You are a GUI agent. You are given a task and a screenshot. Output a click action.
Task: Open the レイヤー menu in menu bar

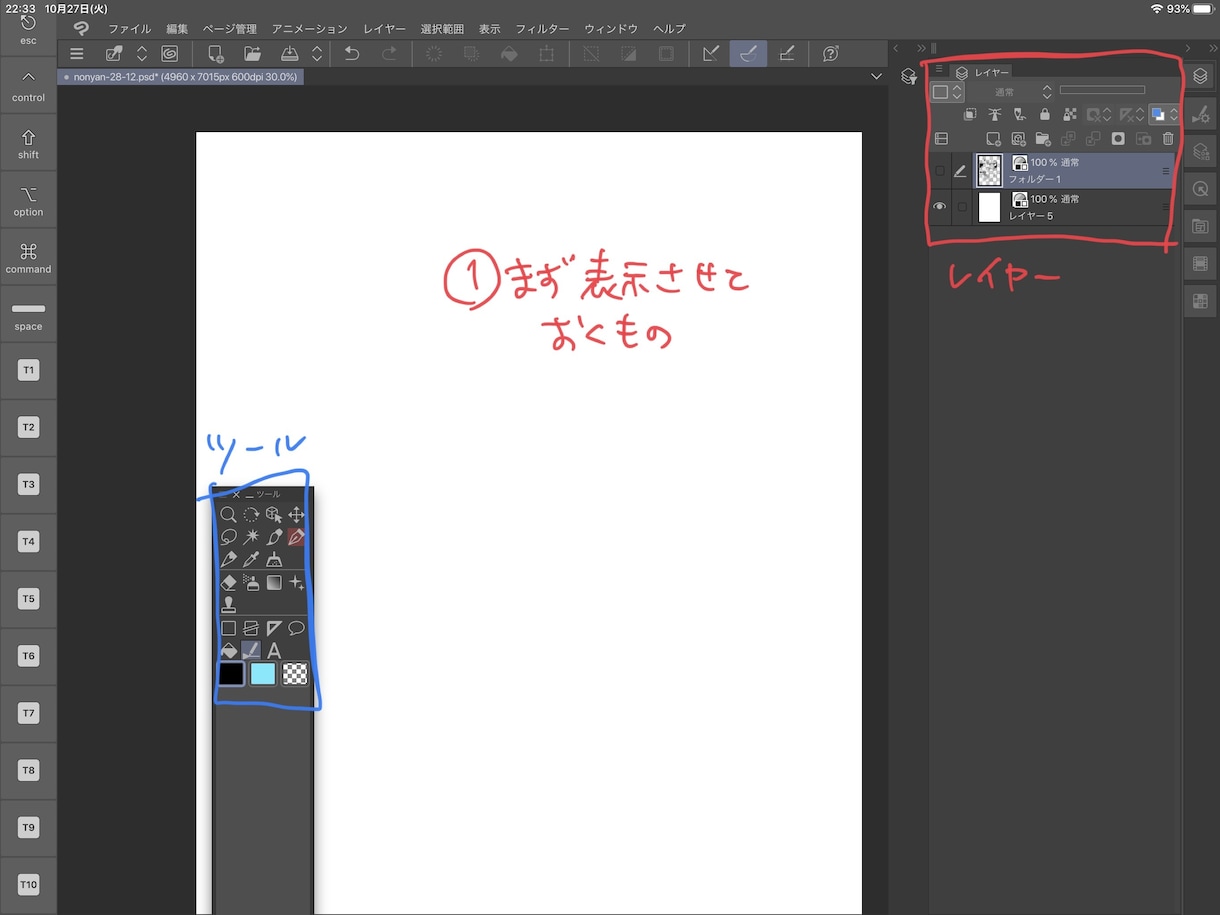click(x=385, y=29)
